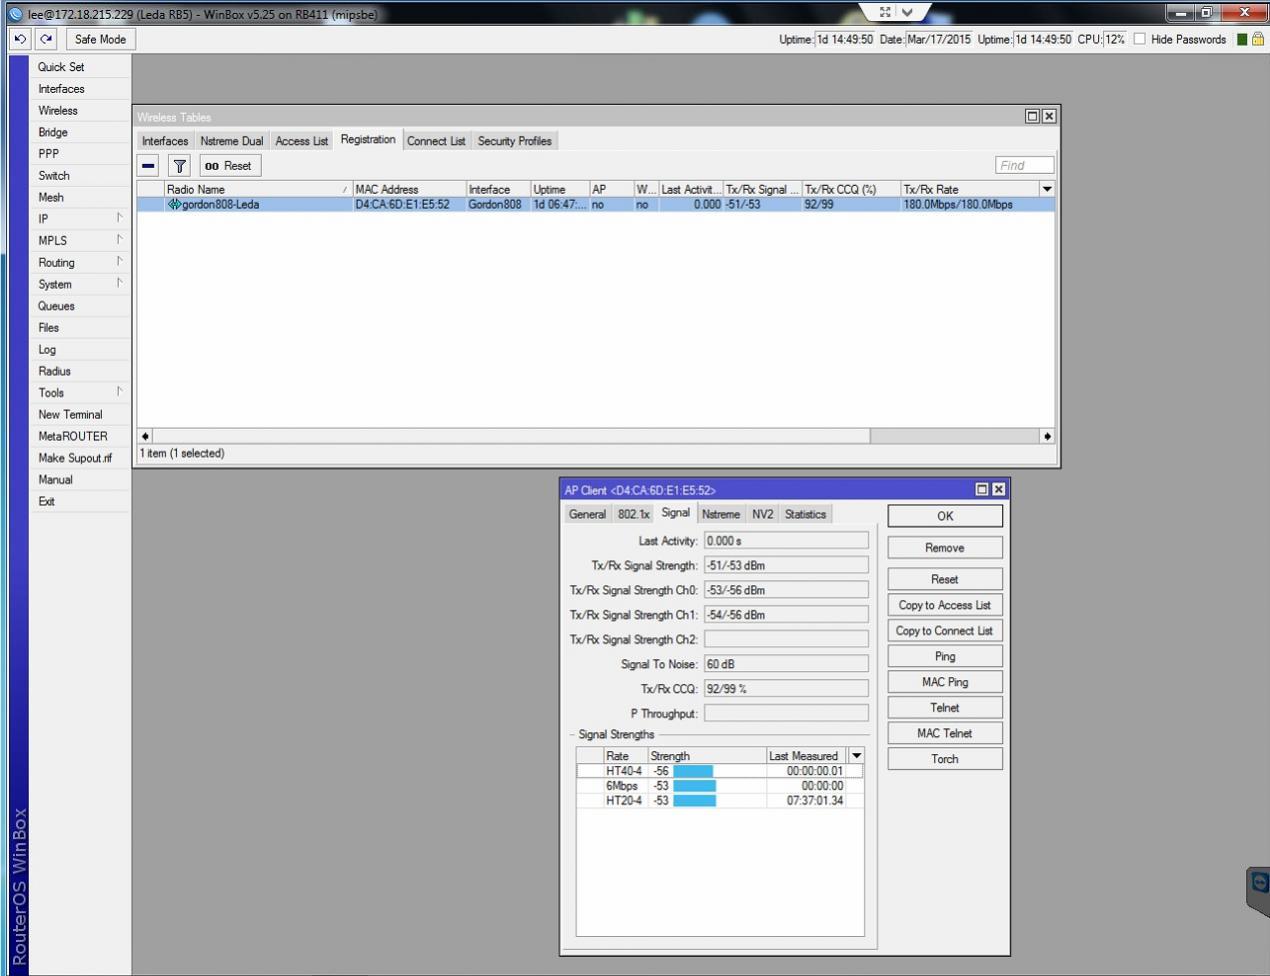Click the filter funnel icon
This screenshot has height=976, width=1270.
tap(179, 166)
